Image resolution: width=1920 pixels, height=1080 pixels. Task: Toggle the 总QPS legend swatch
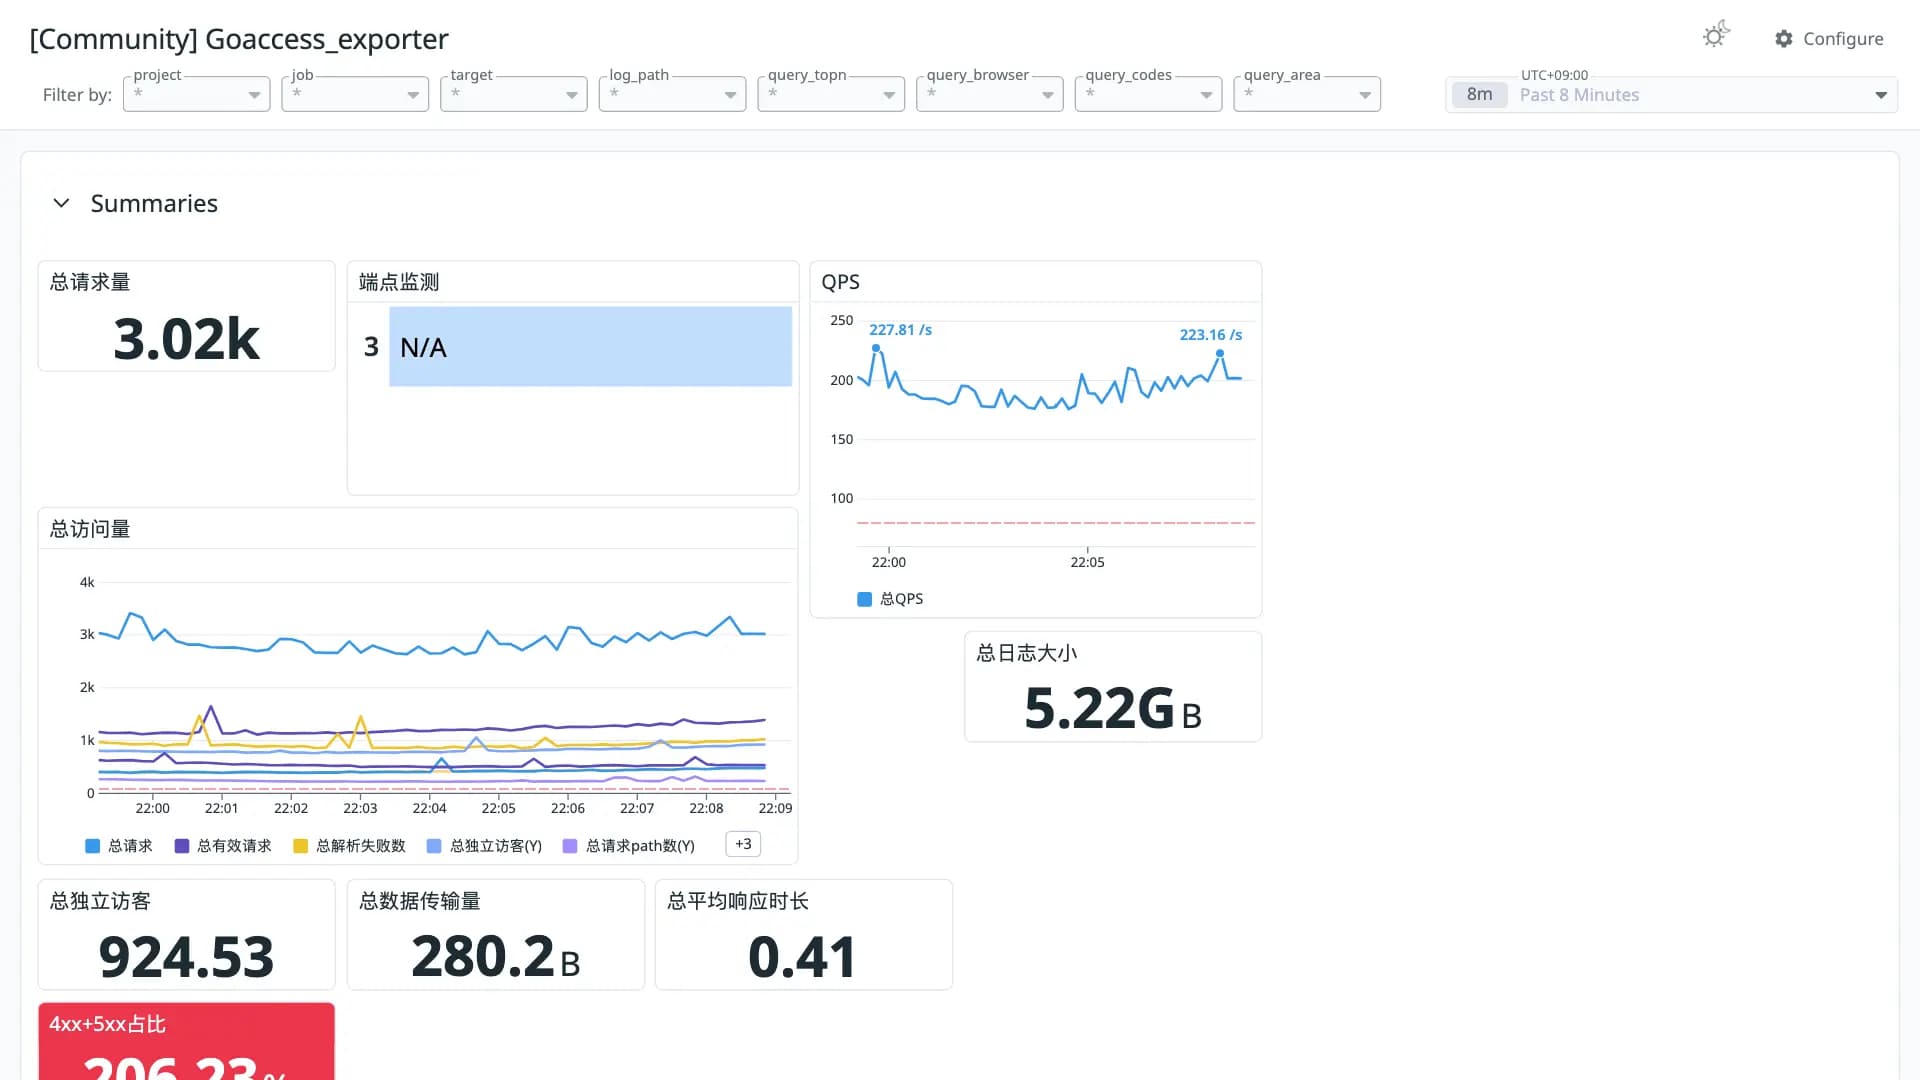[864, 599]
